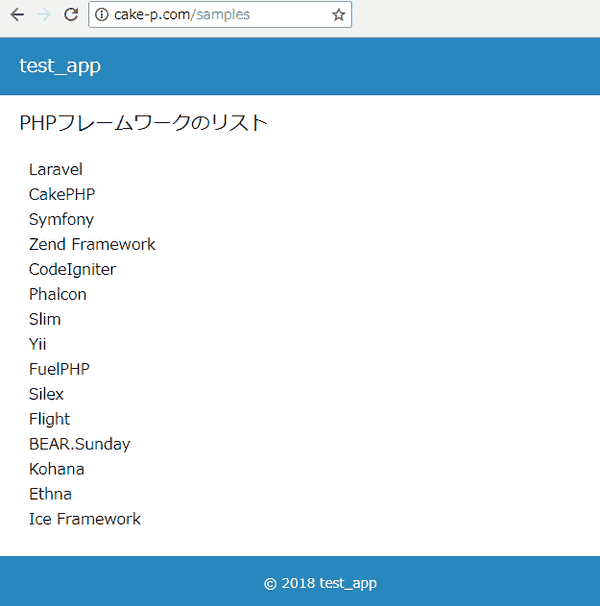This screenshot has width=600, height=606.
Task: Bookmark this page with star icon
Action: coord(338,15)
